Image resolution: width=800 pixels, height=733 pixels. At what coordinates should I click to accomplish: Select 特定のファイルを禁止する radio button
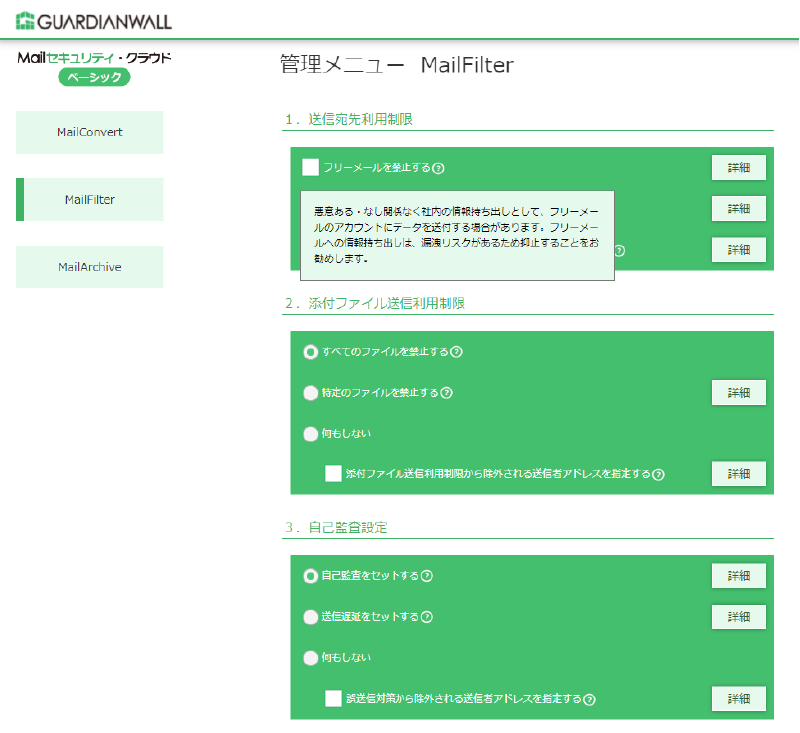pyautogui.click(x=310, y=393)
